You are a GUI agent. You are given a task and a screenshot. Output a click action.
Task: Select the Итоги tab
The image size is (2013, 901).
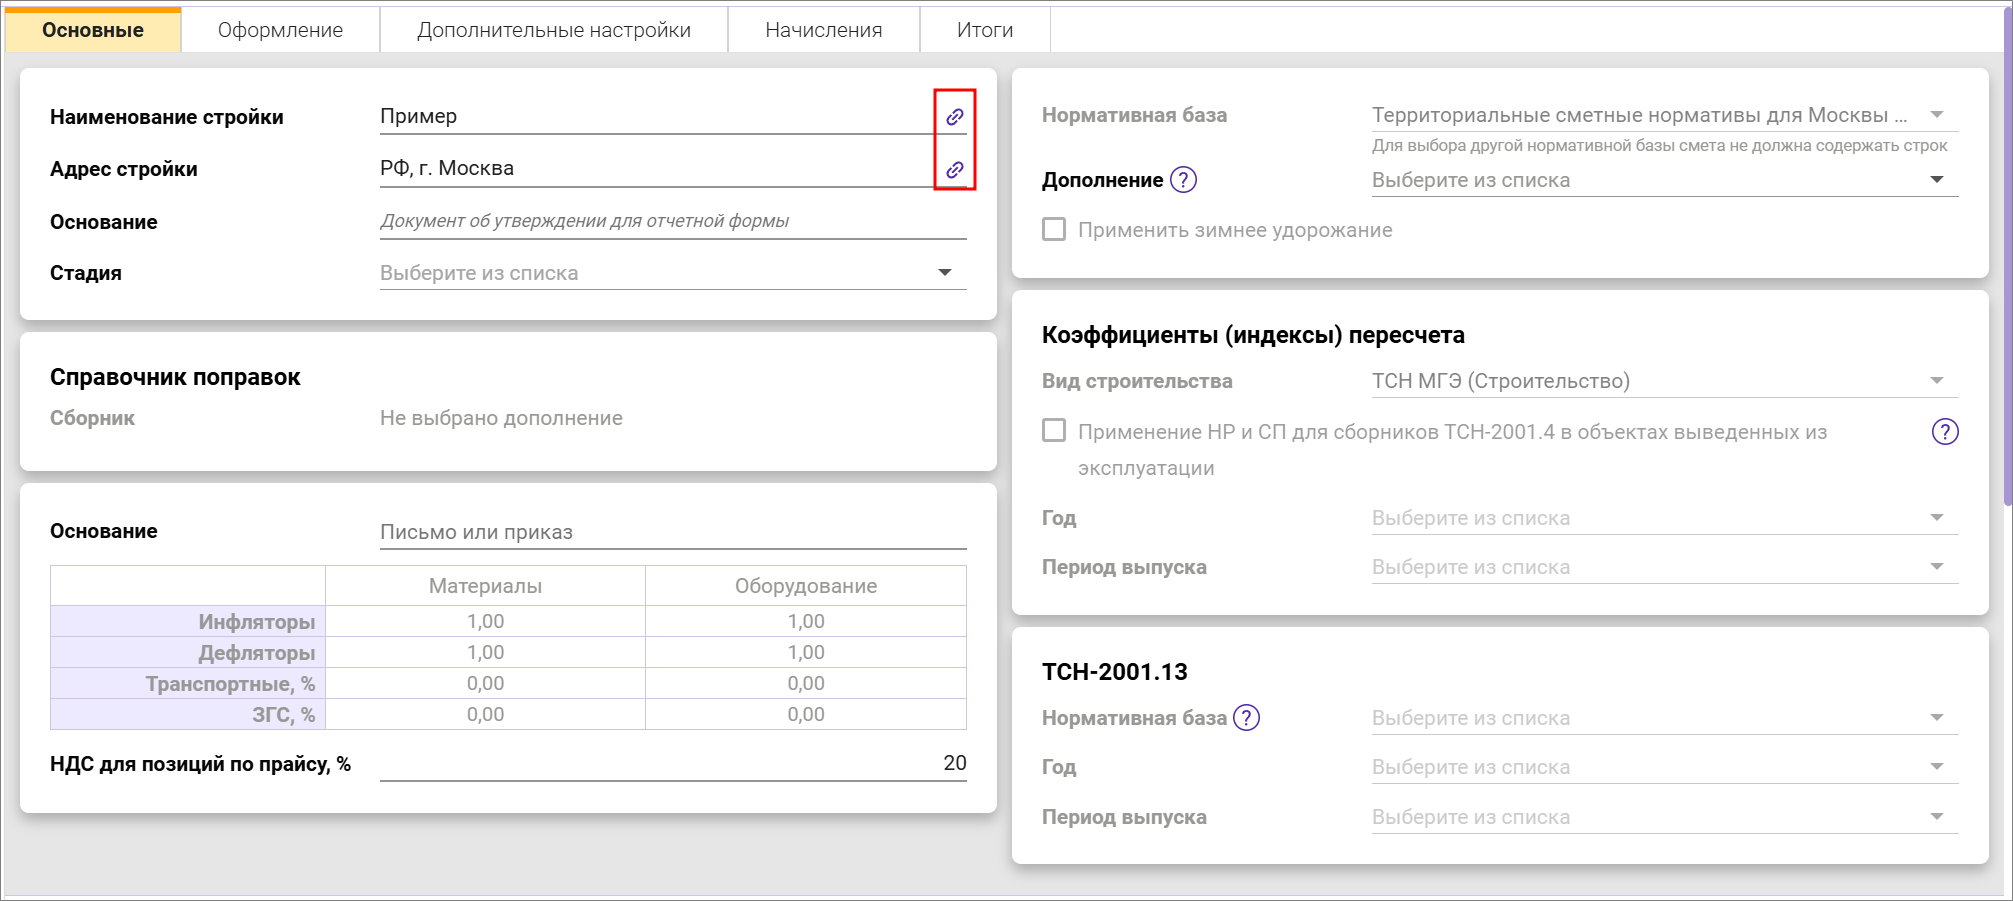point(984,30)
